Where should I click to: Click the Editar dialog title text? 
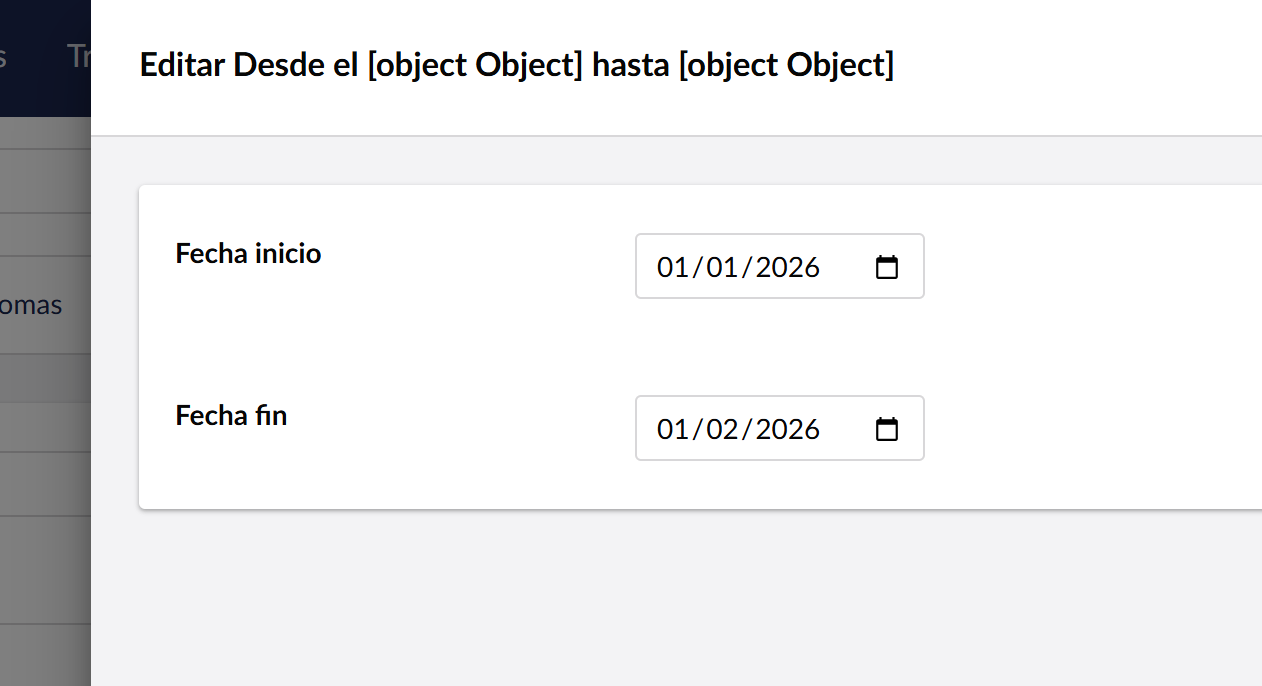pos(516,65)
